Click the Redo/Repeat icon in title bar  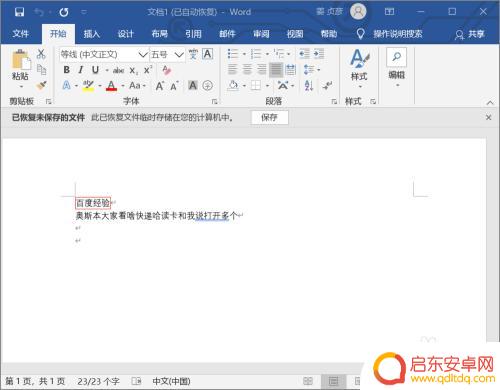(64, 12)
